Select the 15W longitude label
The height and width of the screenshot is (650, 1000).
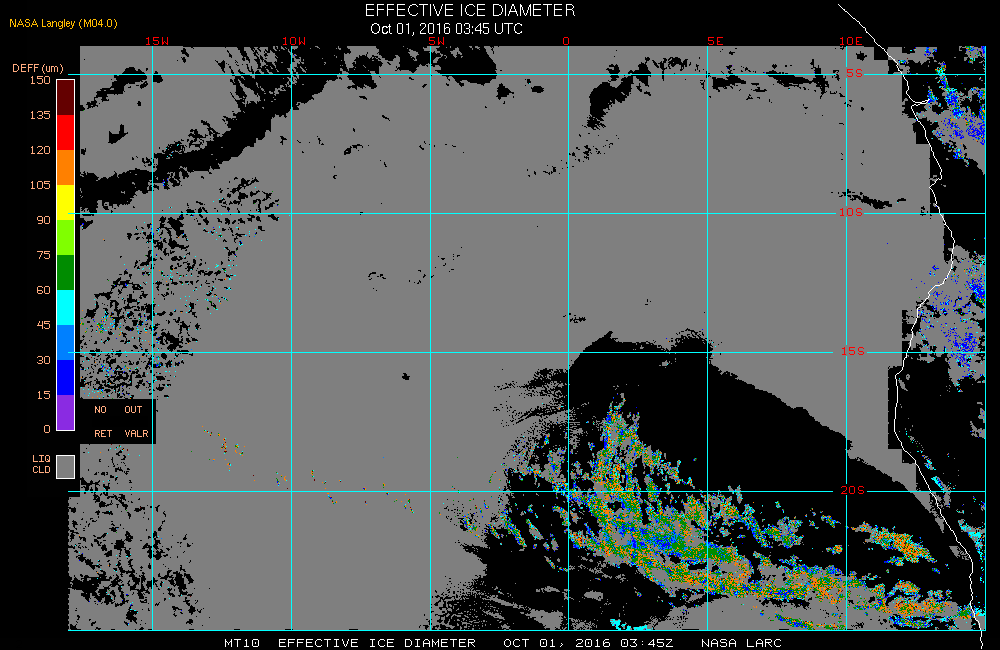(157, 41)
